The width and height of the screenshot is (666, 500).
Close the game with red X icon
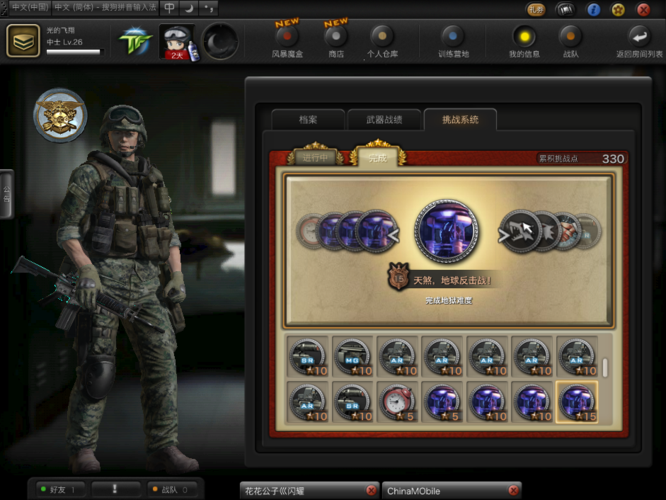(x=643, y=9)
